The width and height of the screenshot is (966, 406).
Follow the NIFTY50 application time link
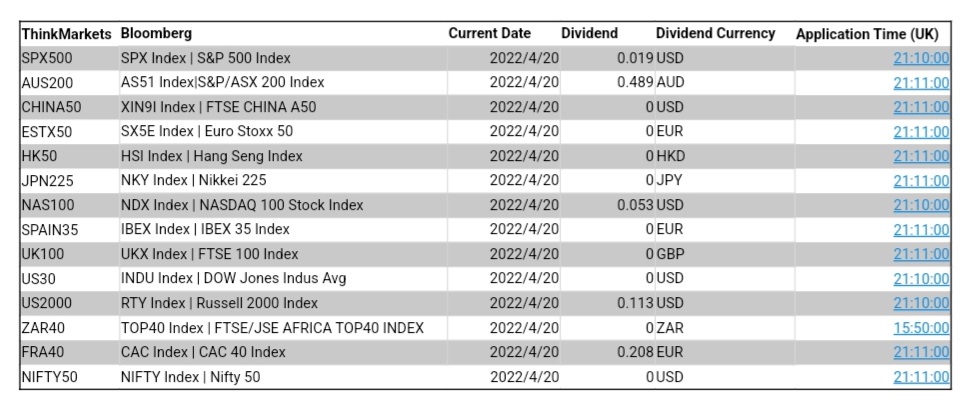point(921,376)
